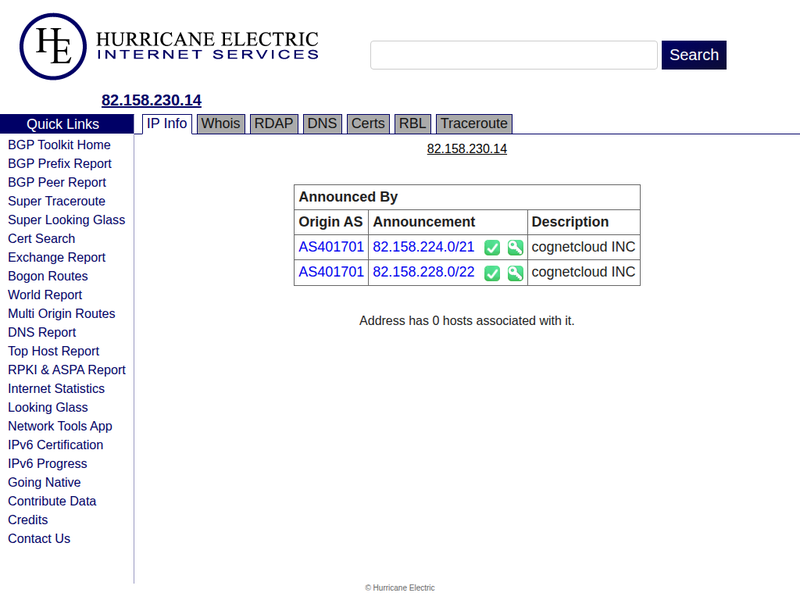Open DNS Report link
This screenshot has width=800, height=600.
(x=42, y=333)
